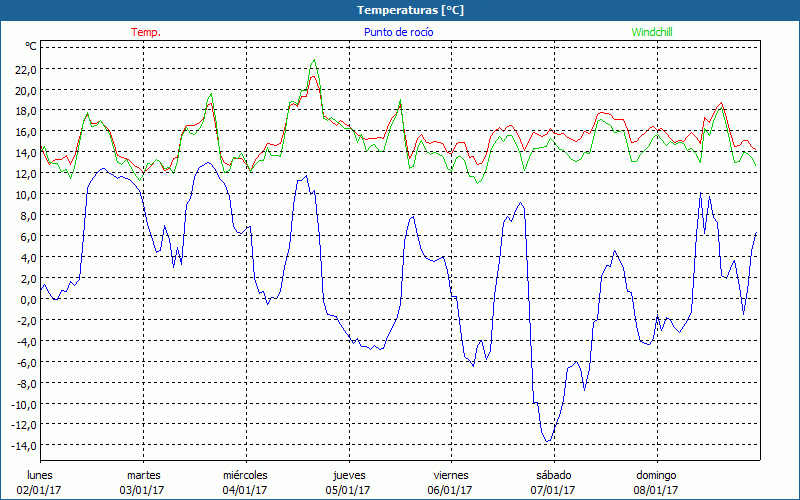
Task: Click the °C unit label on y-axis
Action: coord(31,46)
